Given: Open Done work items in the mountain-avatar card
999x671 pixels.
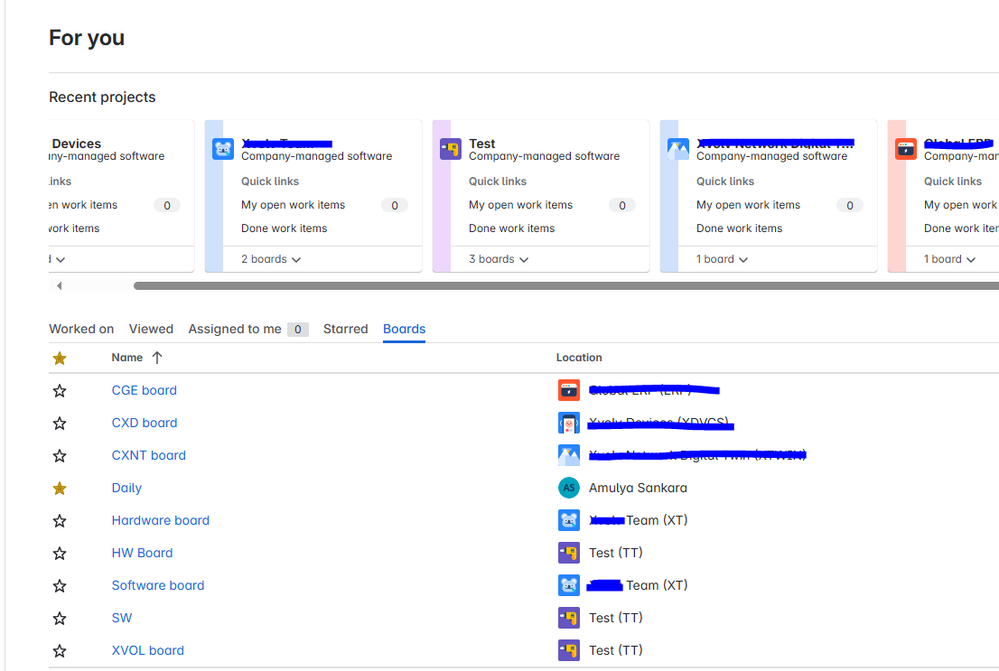Looking at the screenshot, I should click(x=739, y=228).
